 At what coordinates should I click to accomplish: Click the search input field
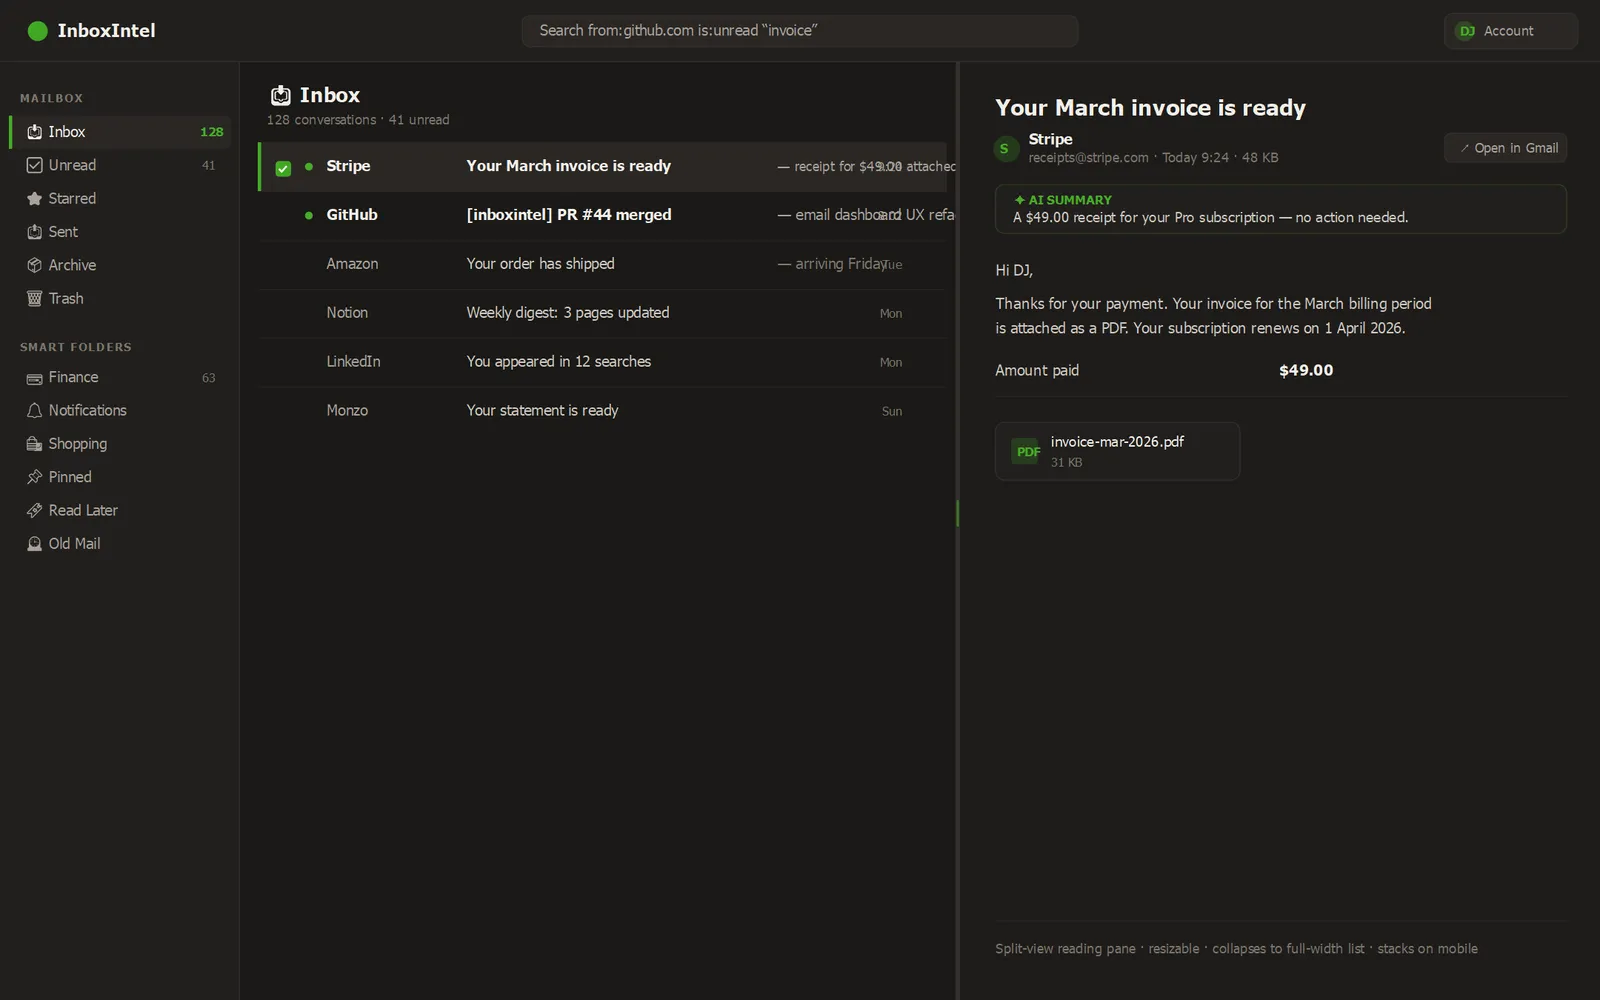click(x=799, y=31)
